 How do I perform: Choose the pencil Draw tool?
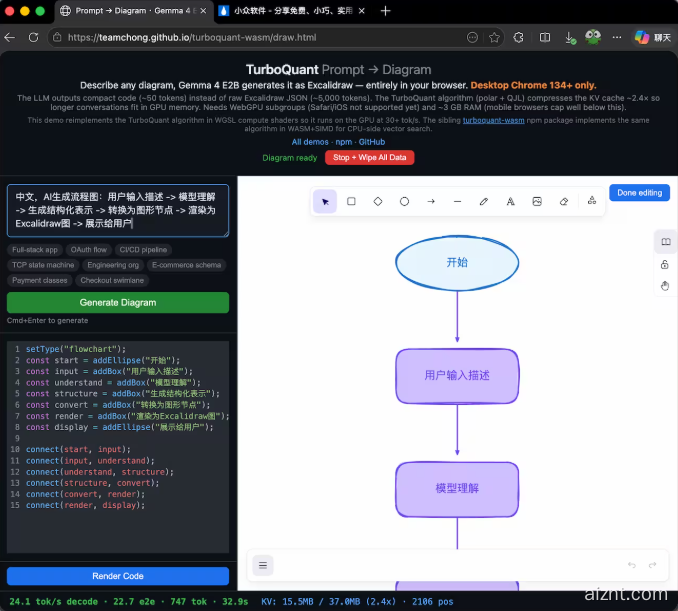point(484,201)
